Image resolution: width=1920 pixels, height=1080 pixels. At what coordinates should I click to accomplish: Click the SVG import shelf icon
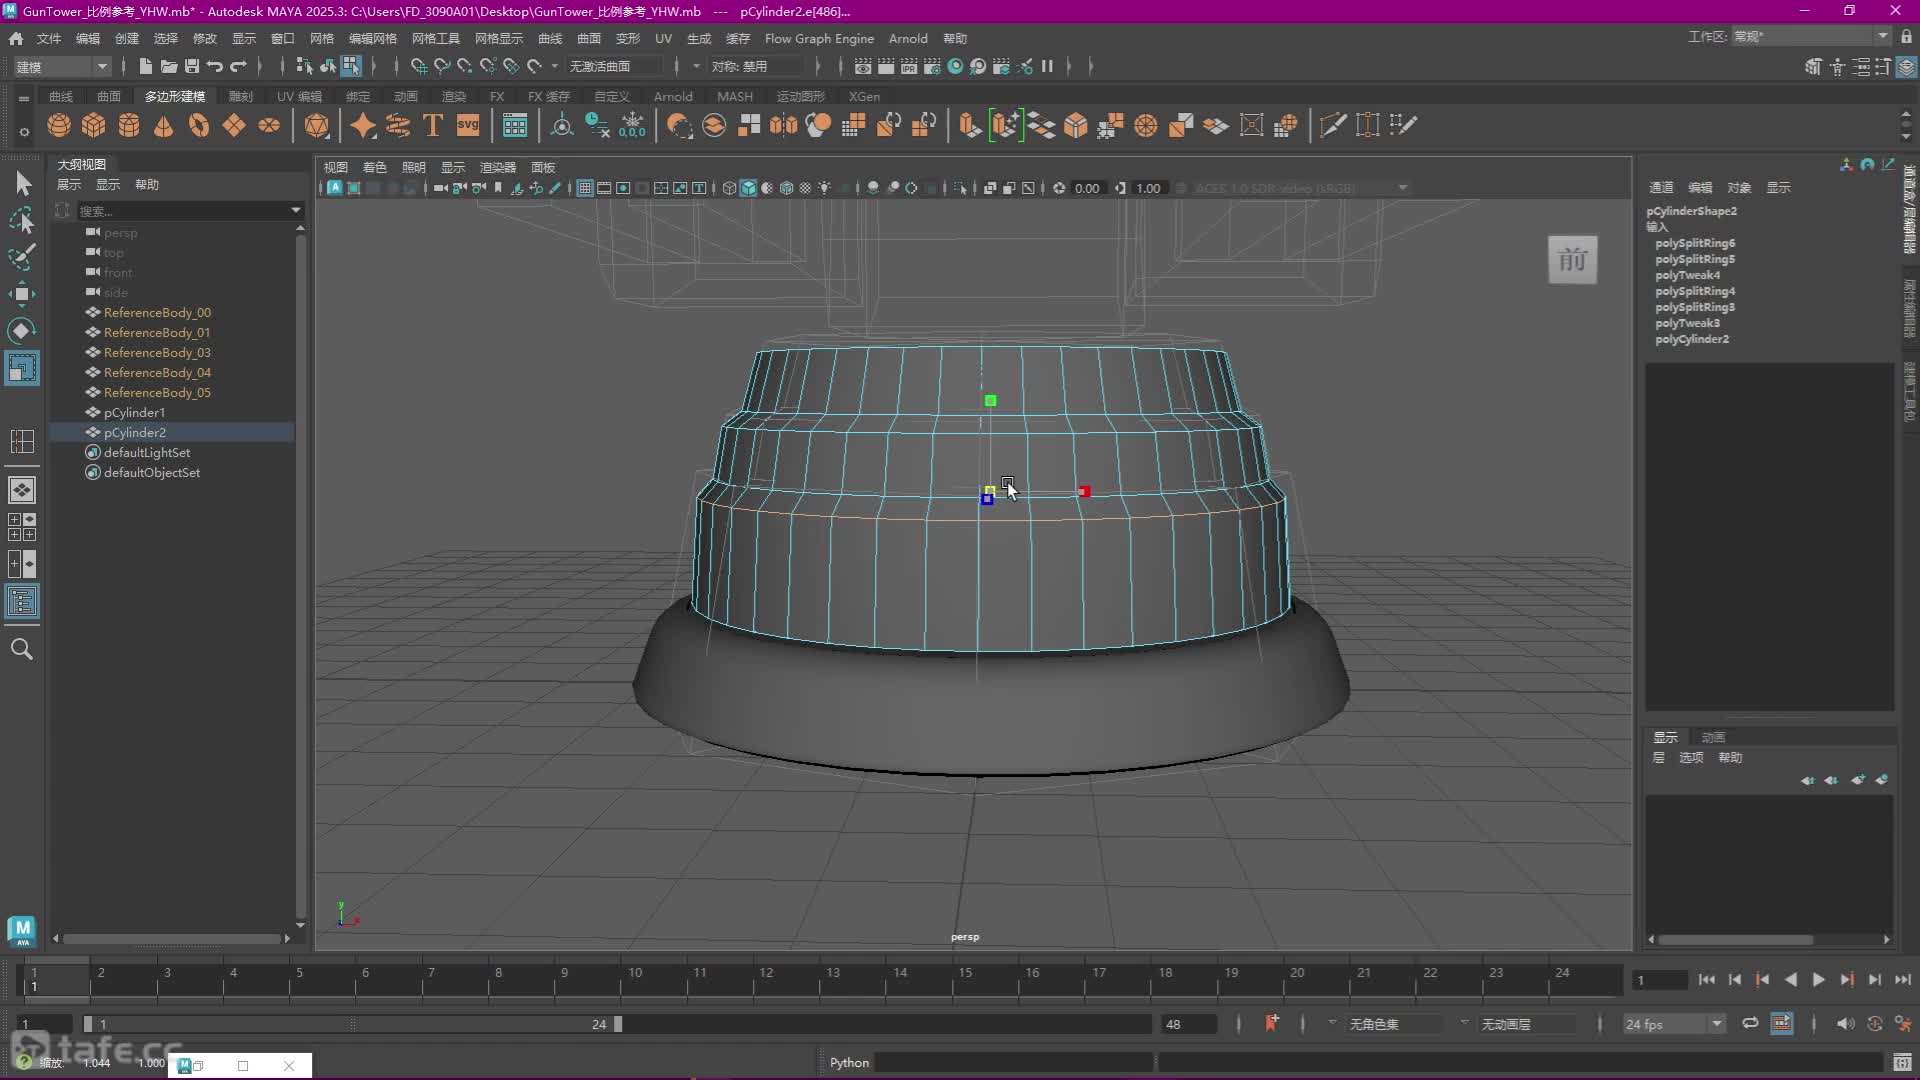coord(468,126)
